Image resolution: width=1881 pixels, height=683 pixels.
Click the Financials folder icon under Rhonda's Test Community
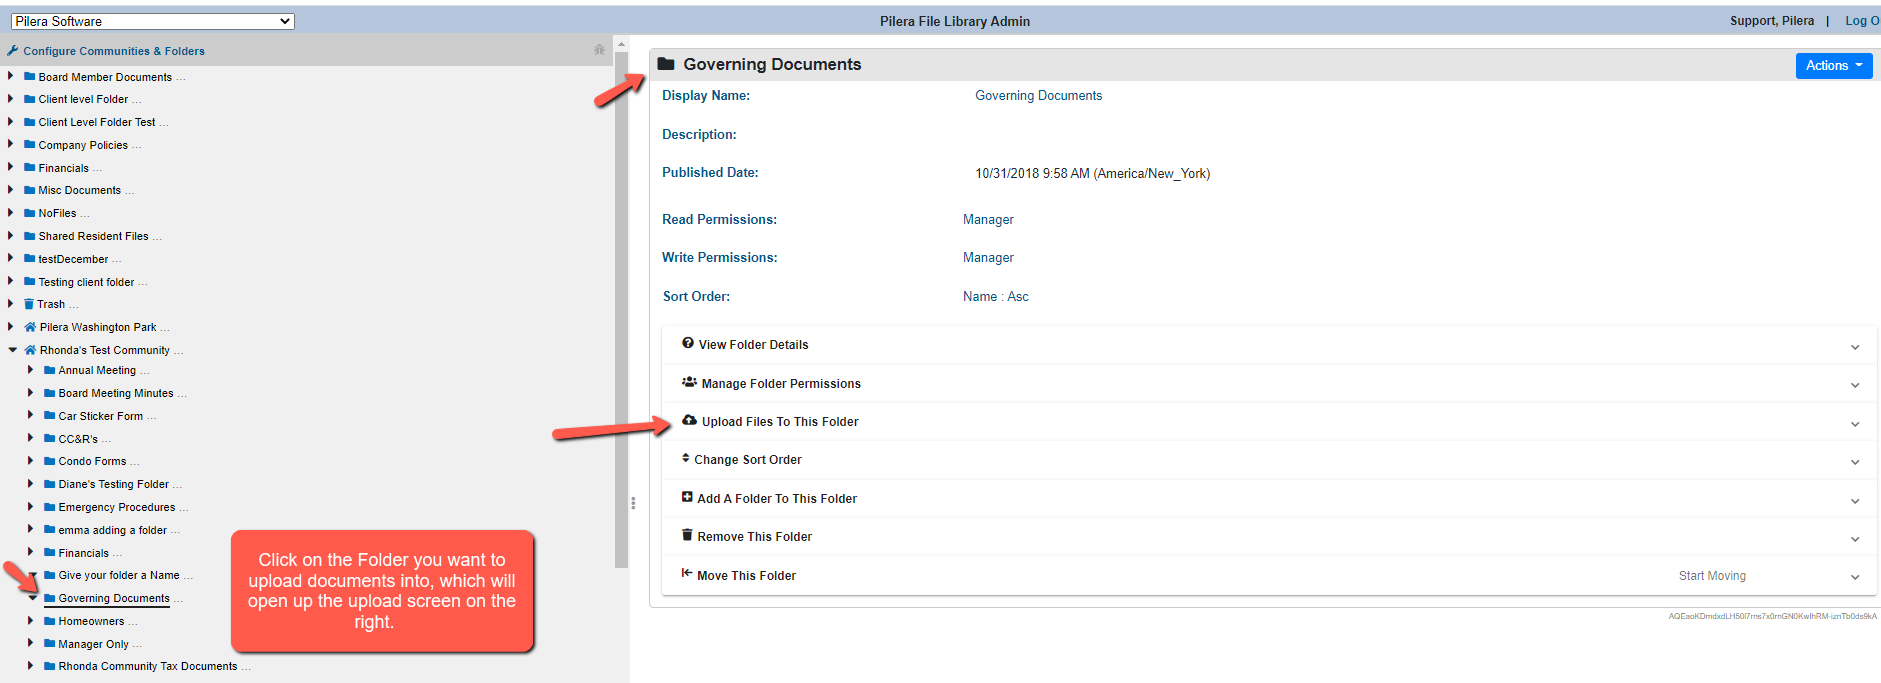pyautogui.click(x=50, y=552)
